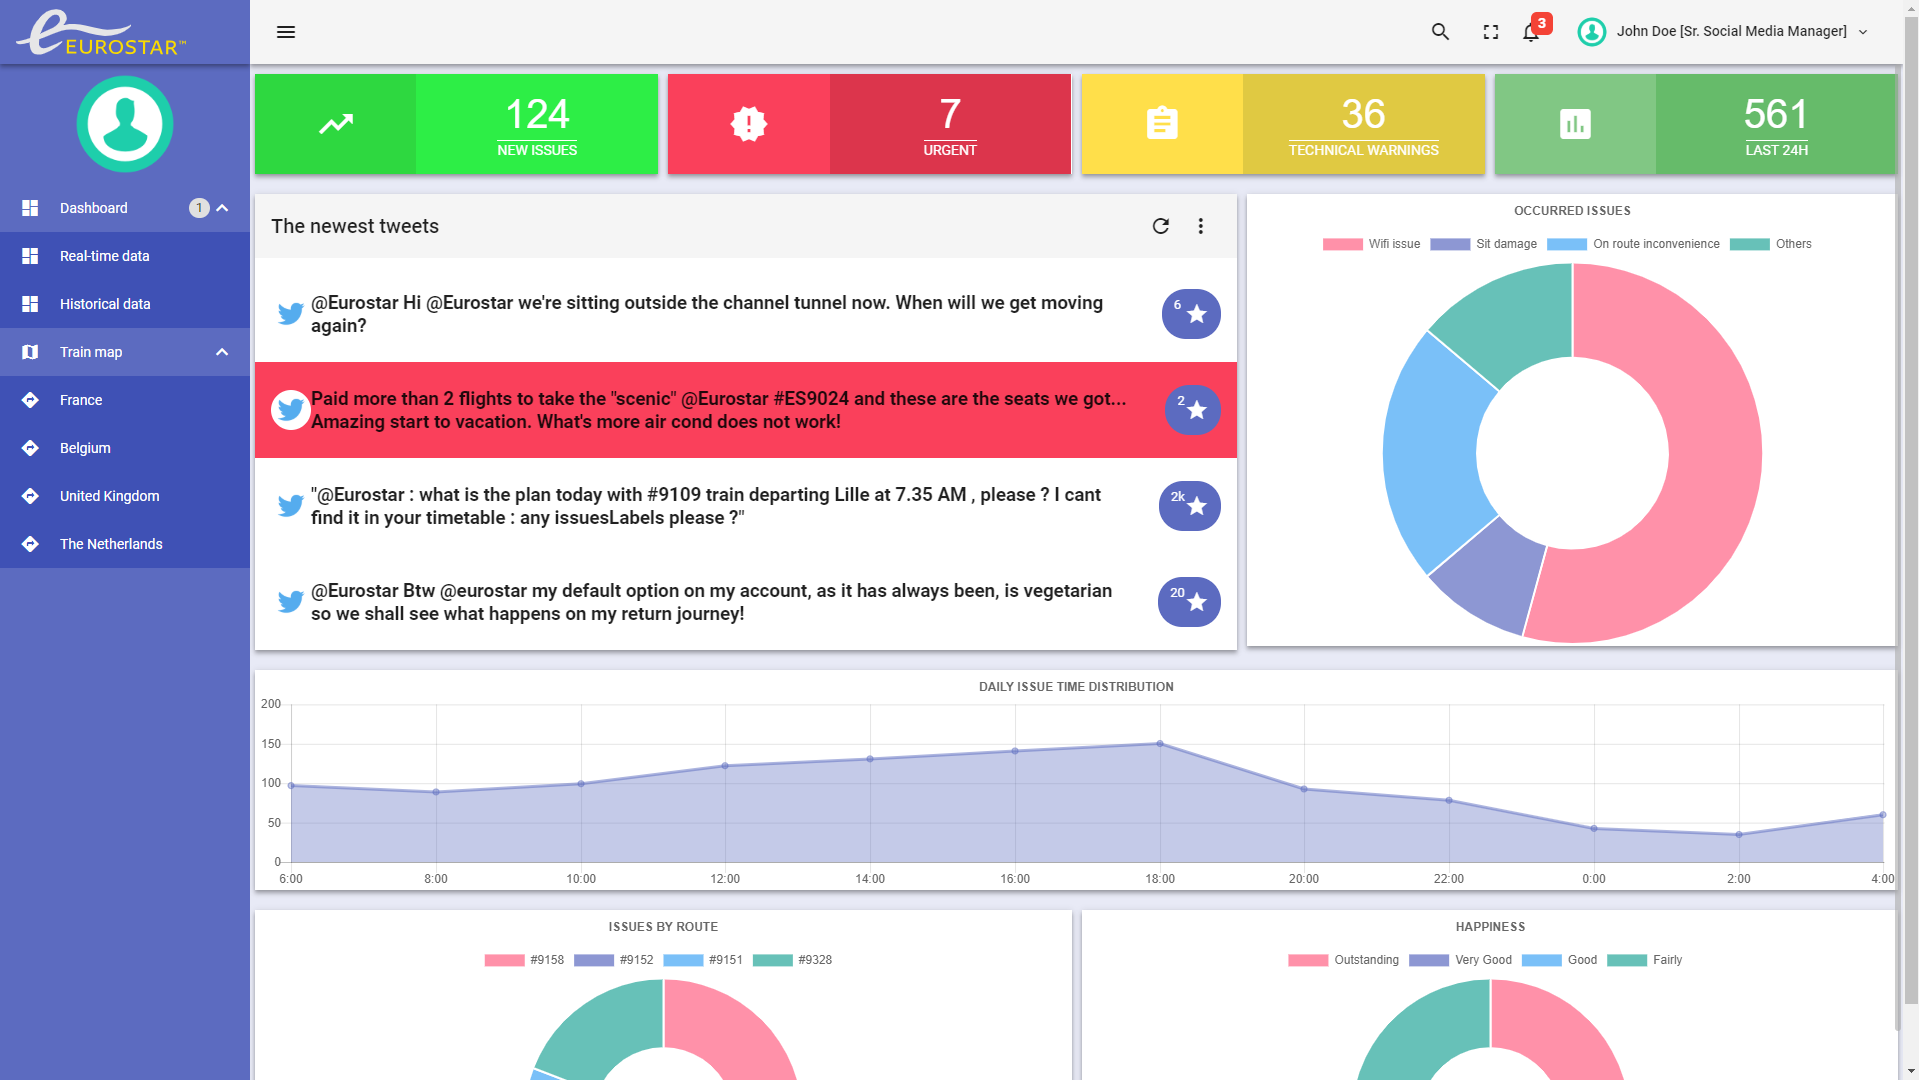Click Twitter icon of channel tunnel tweet
The width and height of the screenshot is (1919, 1080).
coord(291,314)
